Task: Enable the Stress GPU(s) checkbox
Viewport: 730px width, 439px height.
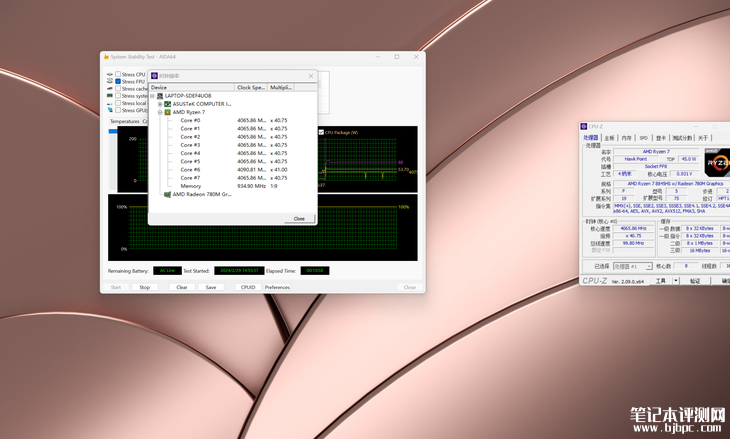Action: coord(118,110)
